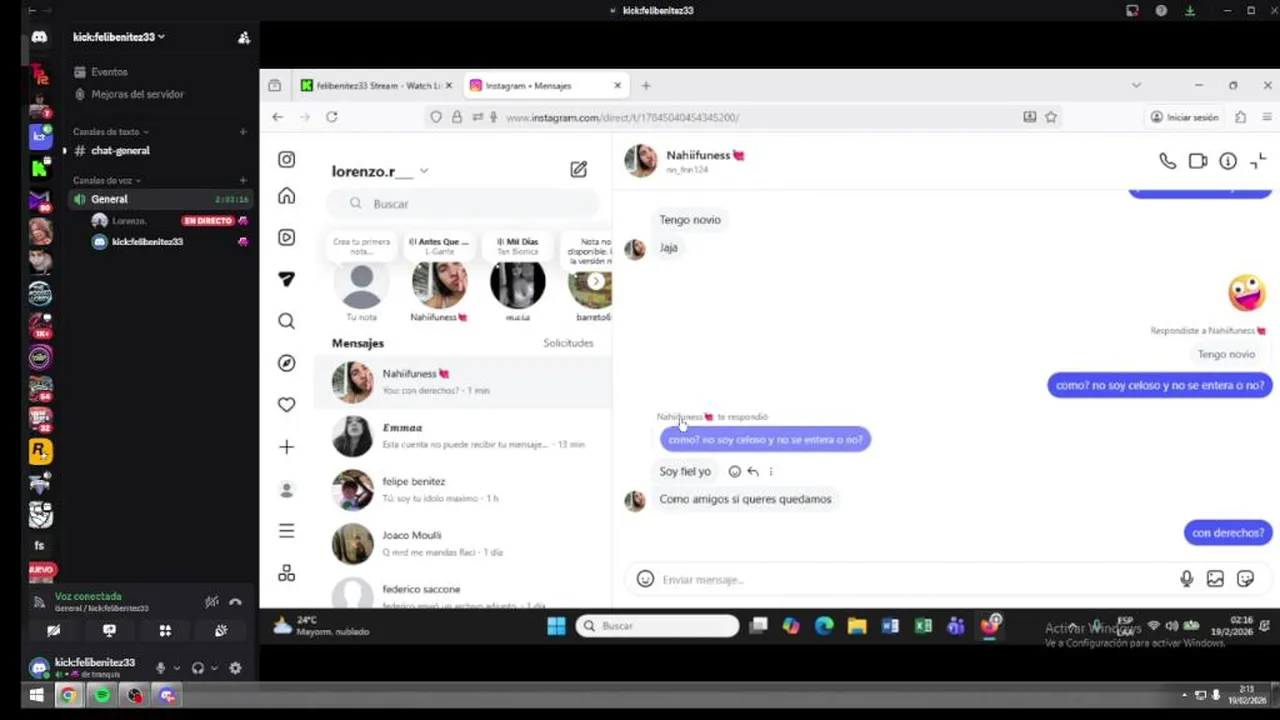Viewport: 1280px width, 720px height.
Task: Open more options for 'Soy fiel yo'
Action: point(770,472)
